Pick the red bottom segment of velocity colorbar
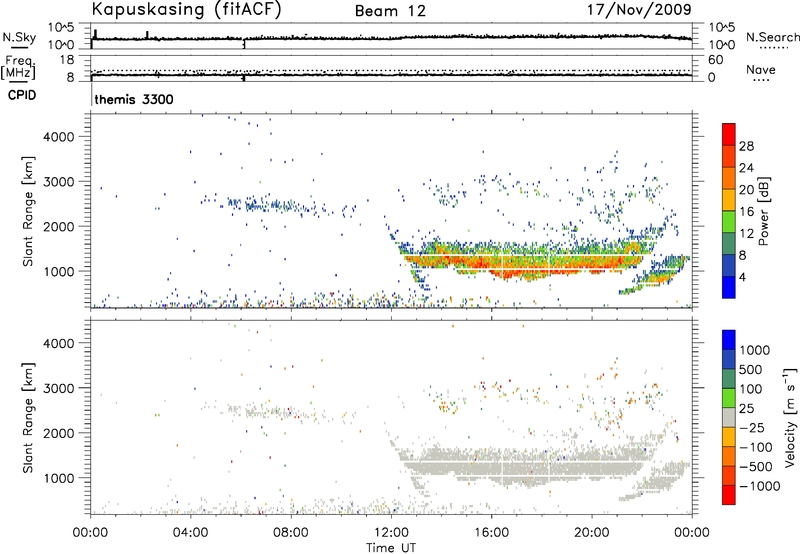 pyautogui.click(x=729, y=495)
